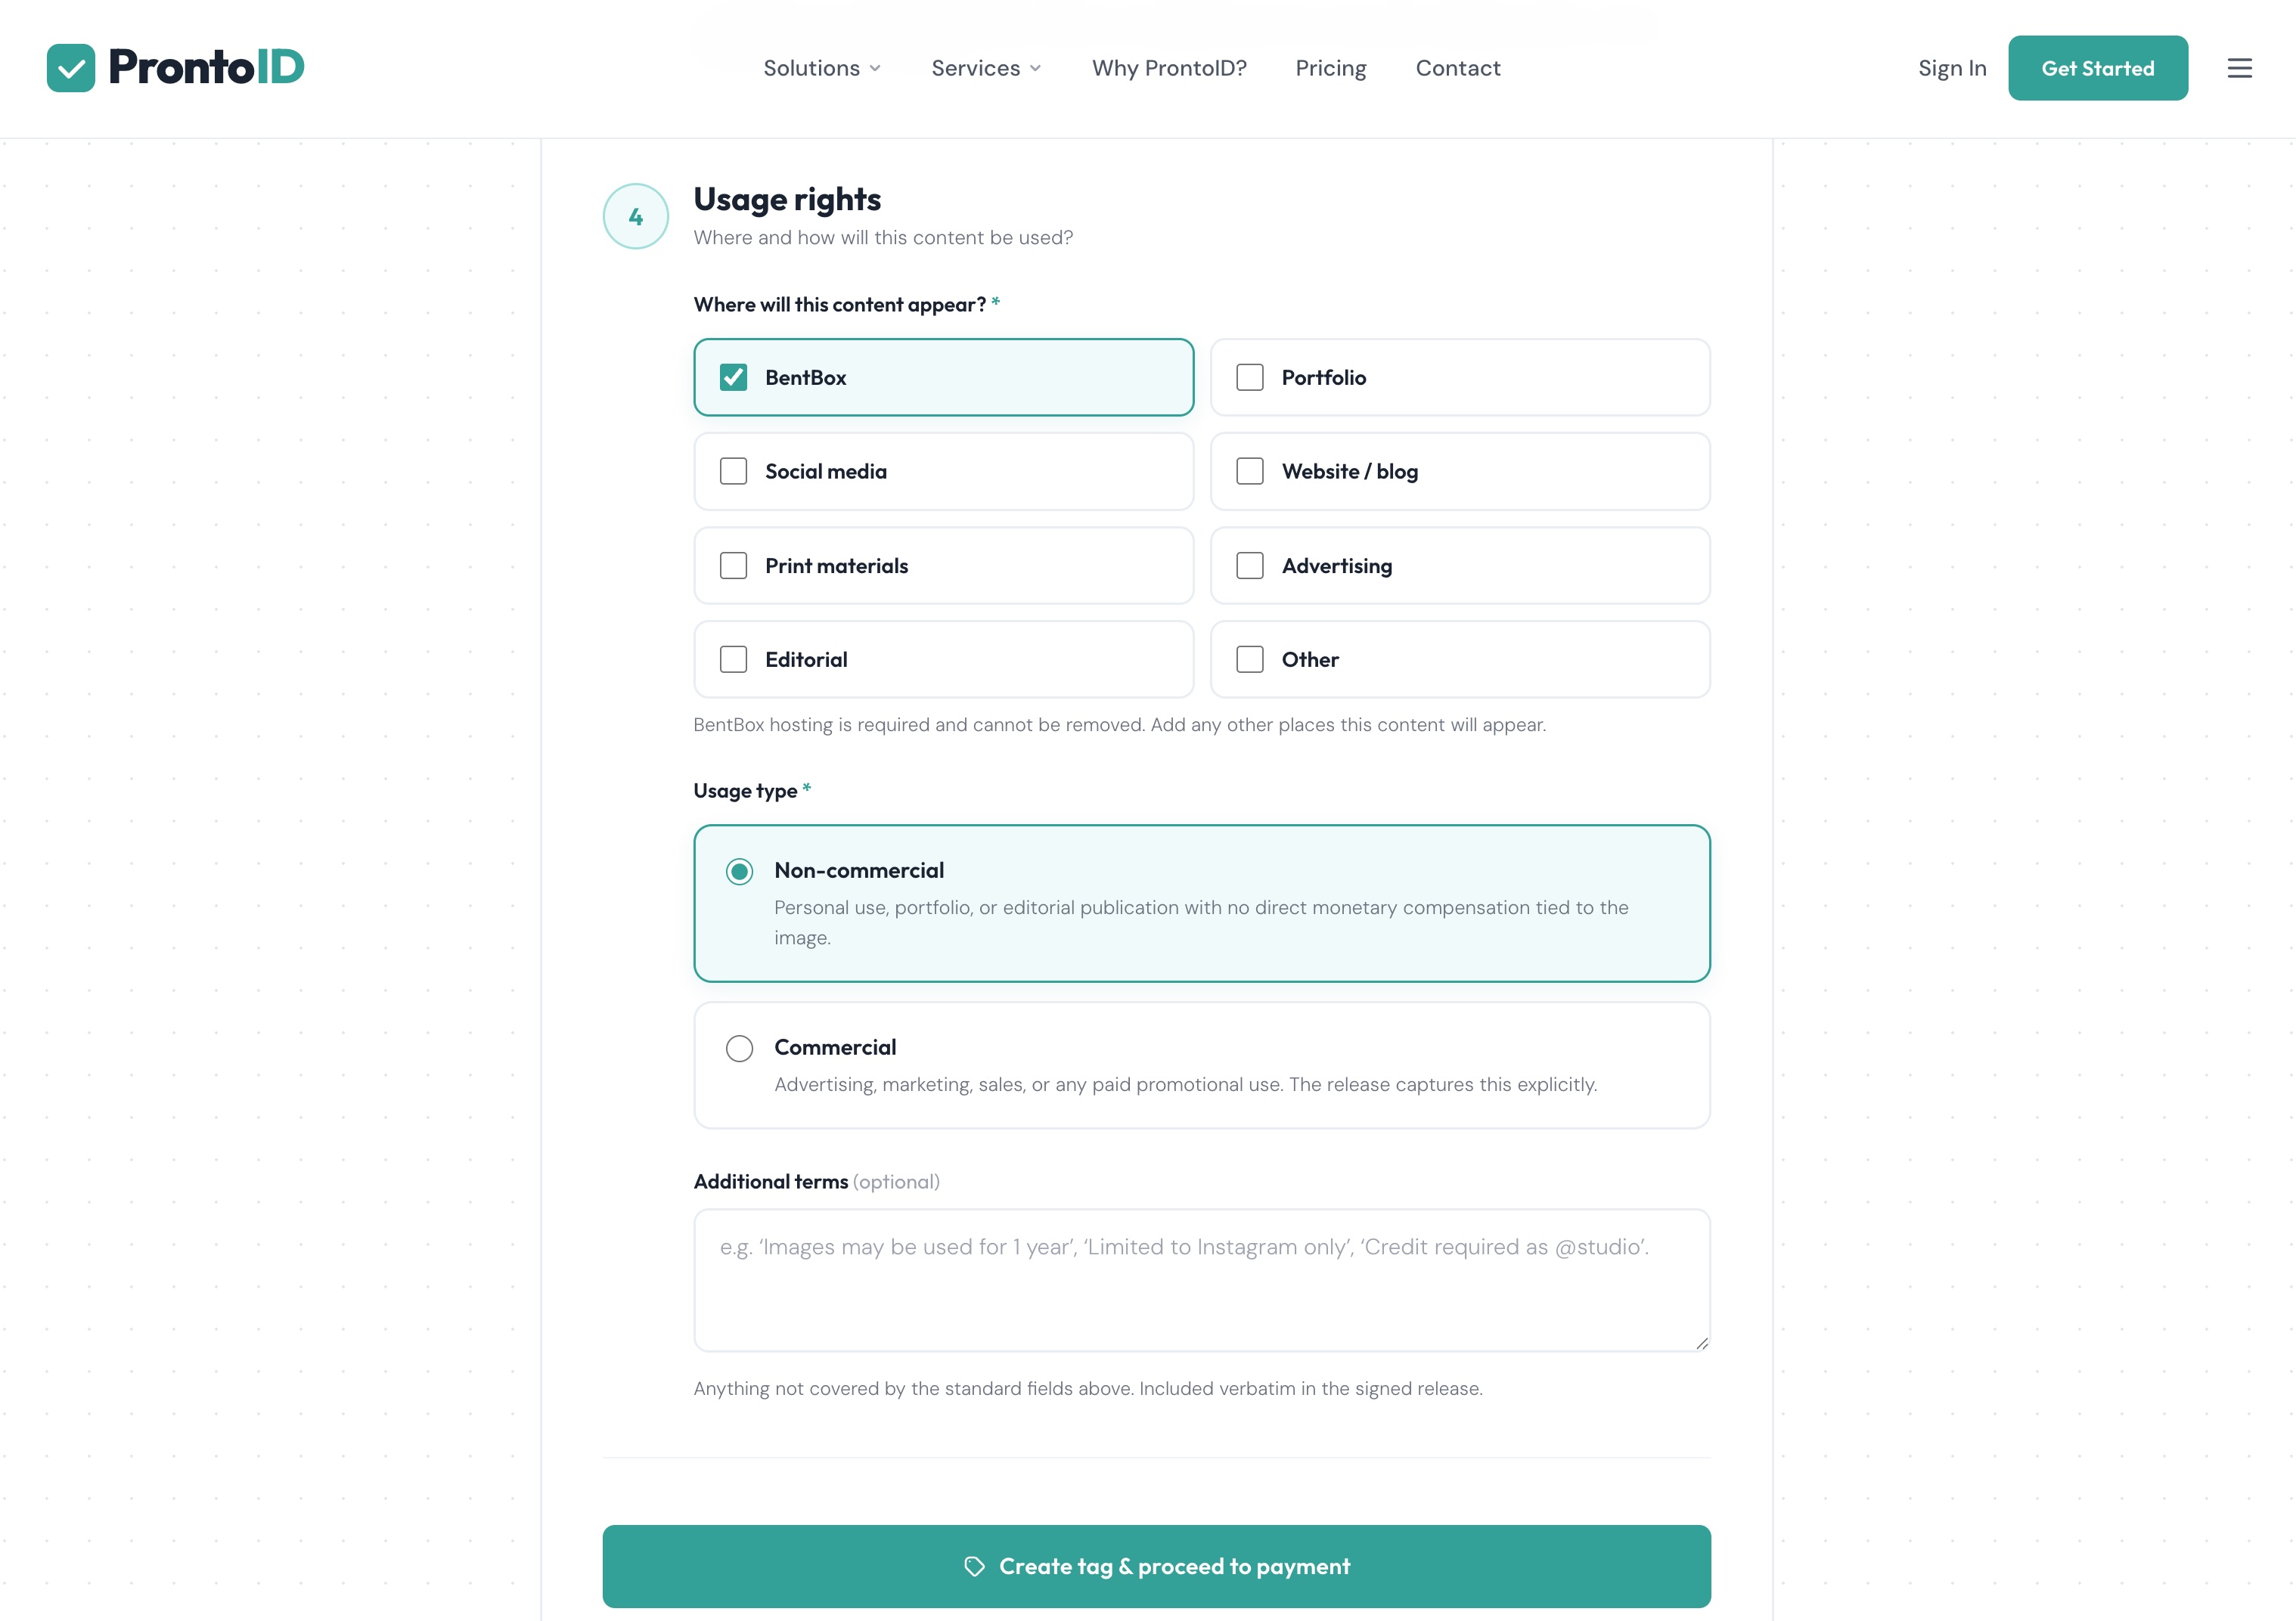Focus the Additional terms text area
This screenshot has height=1621, width=2296.
(x=1201, y=1280)
